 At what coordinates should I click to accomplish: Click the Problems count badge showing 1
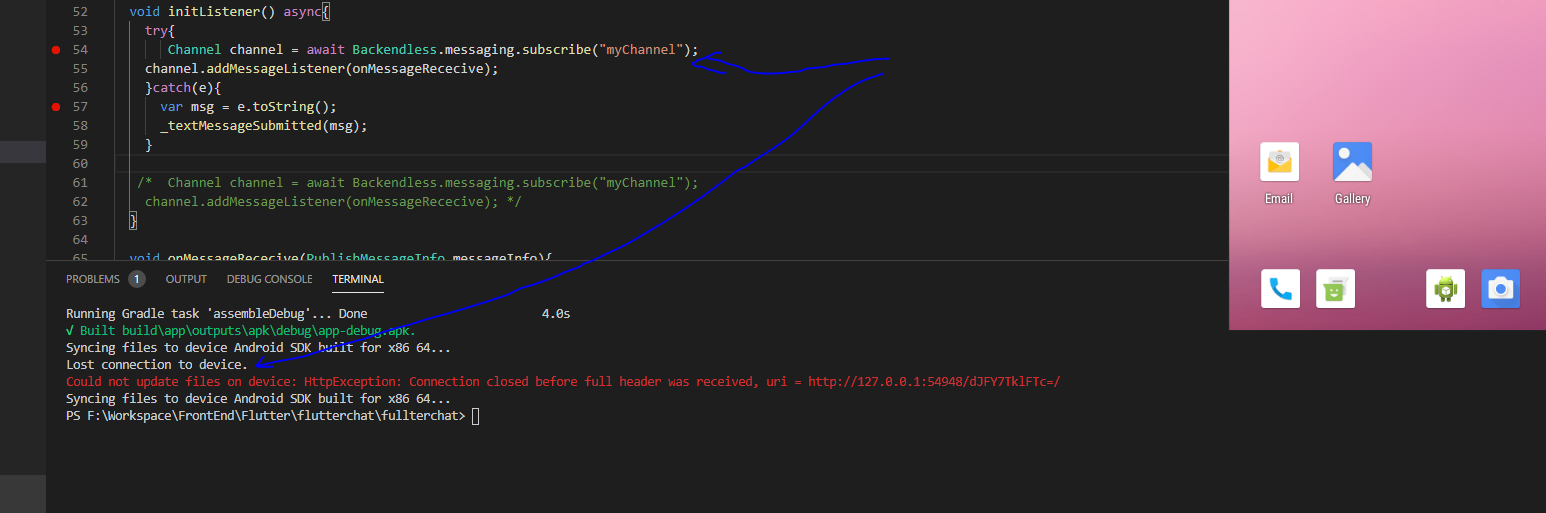click(x=136, y=279)
